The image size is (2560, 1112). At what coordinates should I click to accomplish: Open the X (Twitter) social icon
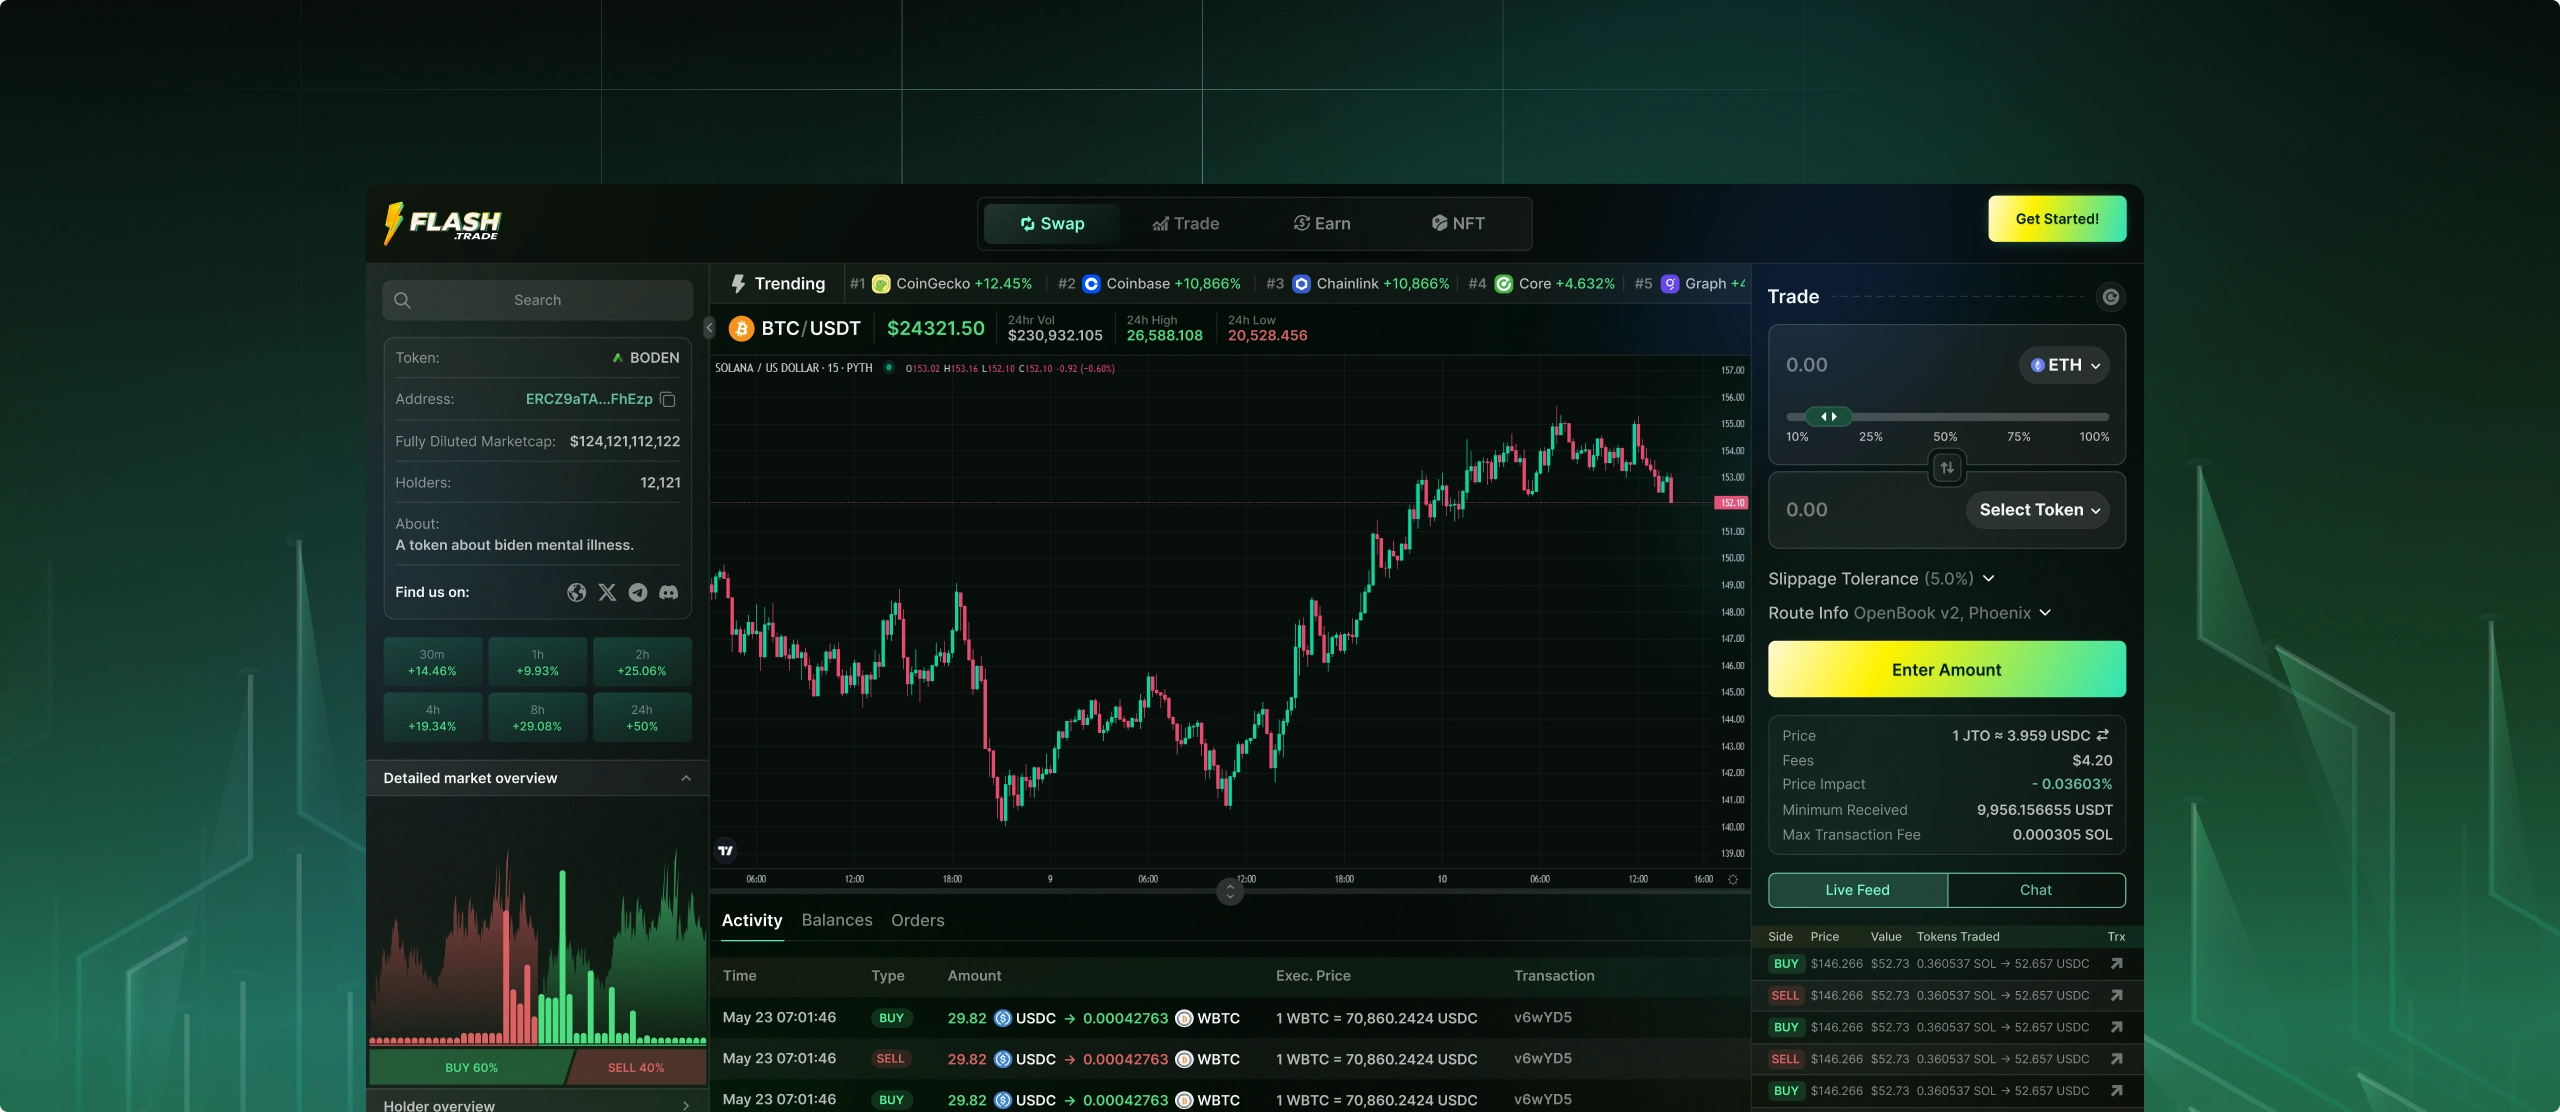607,592
